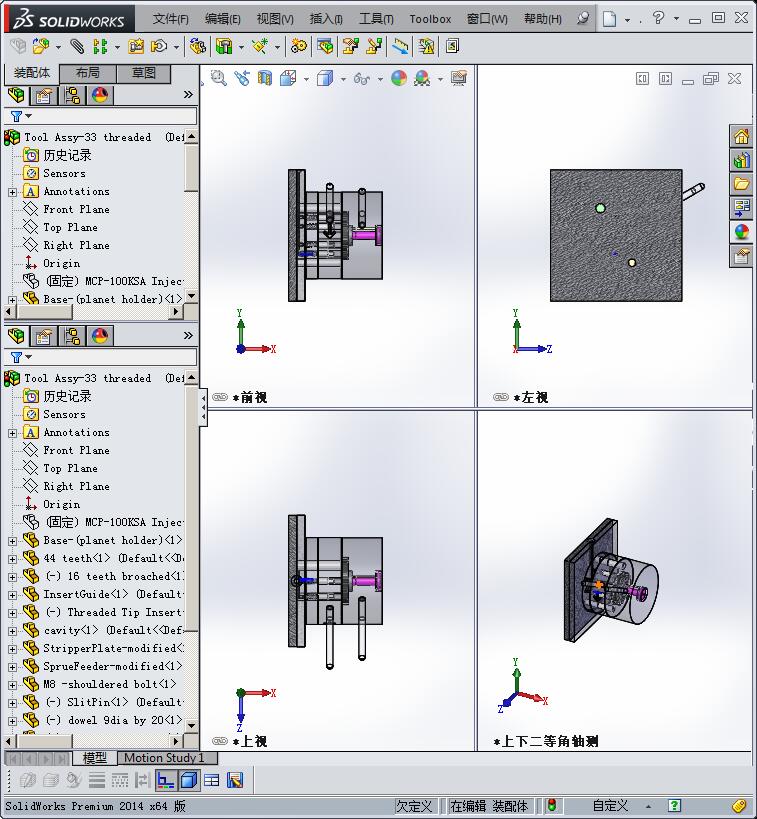Open the 插入(I) menu
This screenshot has height=819, width=757.
click(x=326, y=19)
